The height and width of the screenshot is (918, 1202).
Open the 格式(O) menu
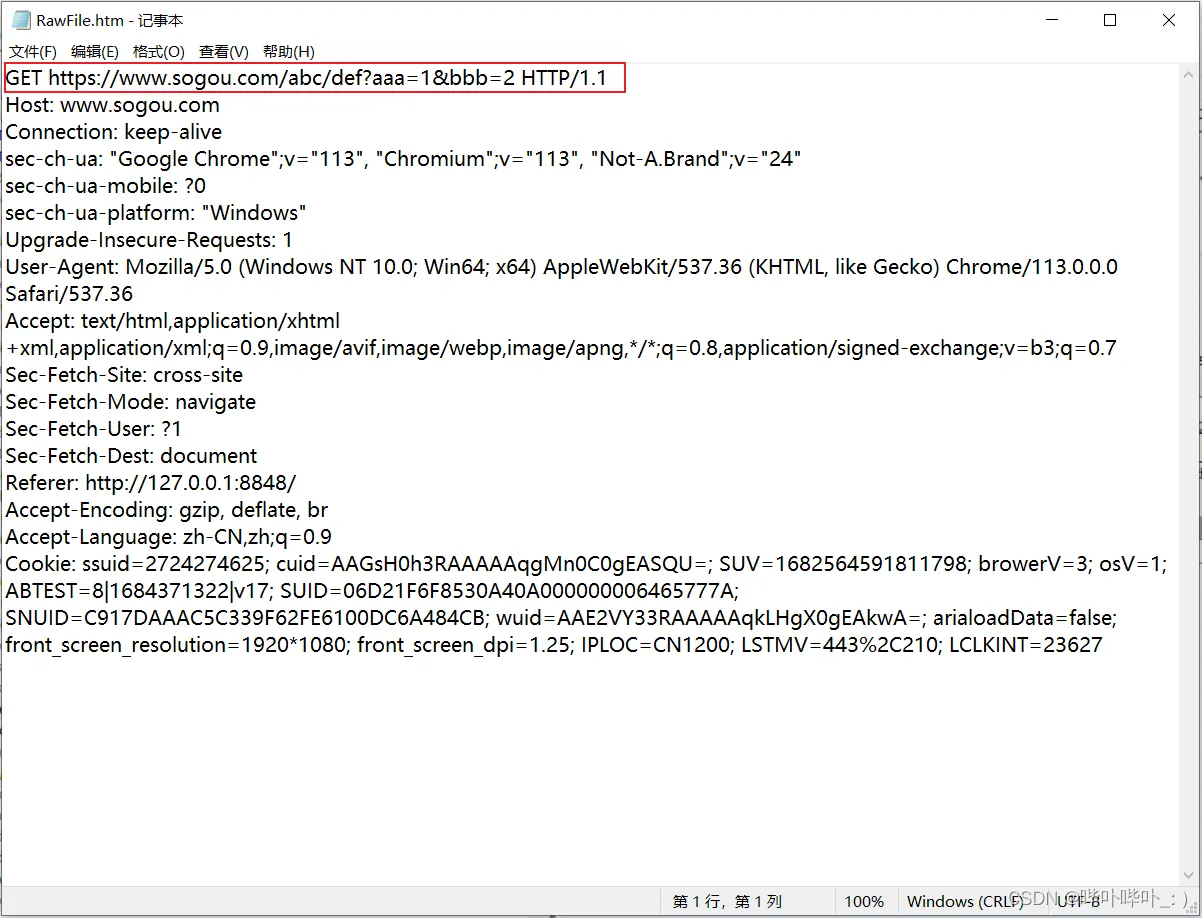point(159,52)
